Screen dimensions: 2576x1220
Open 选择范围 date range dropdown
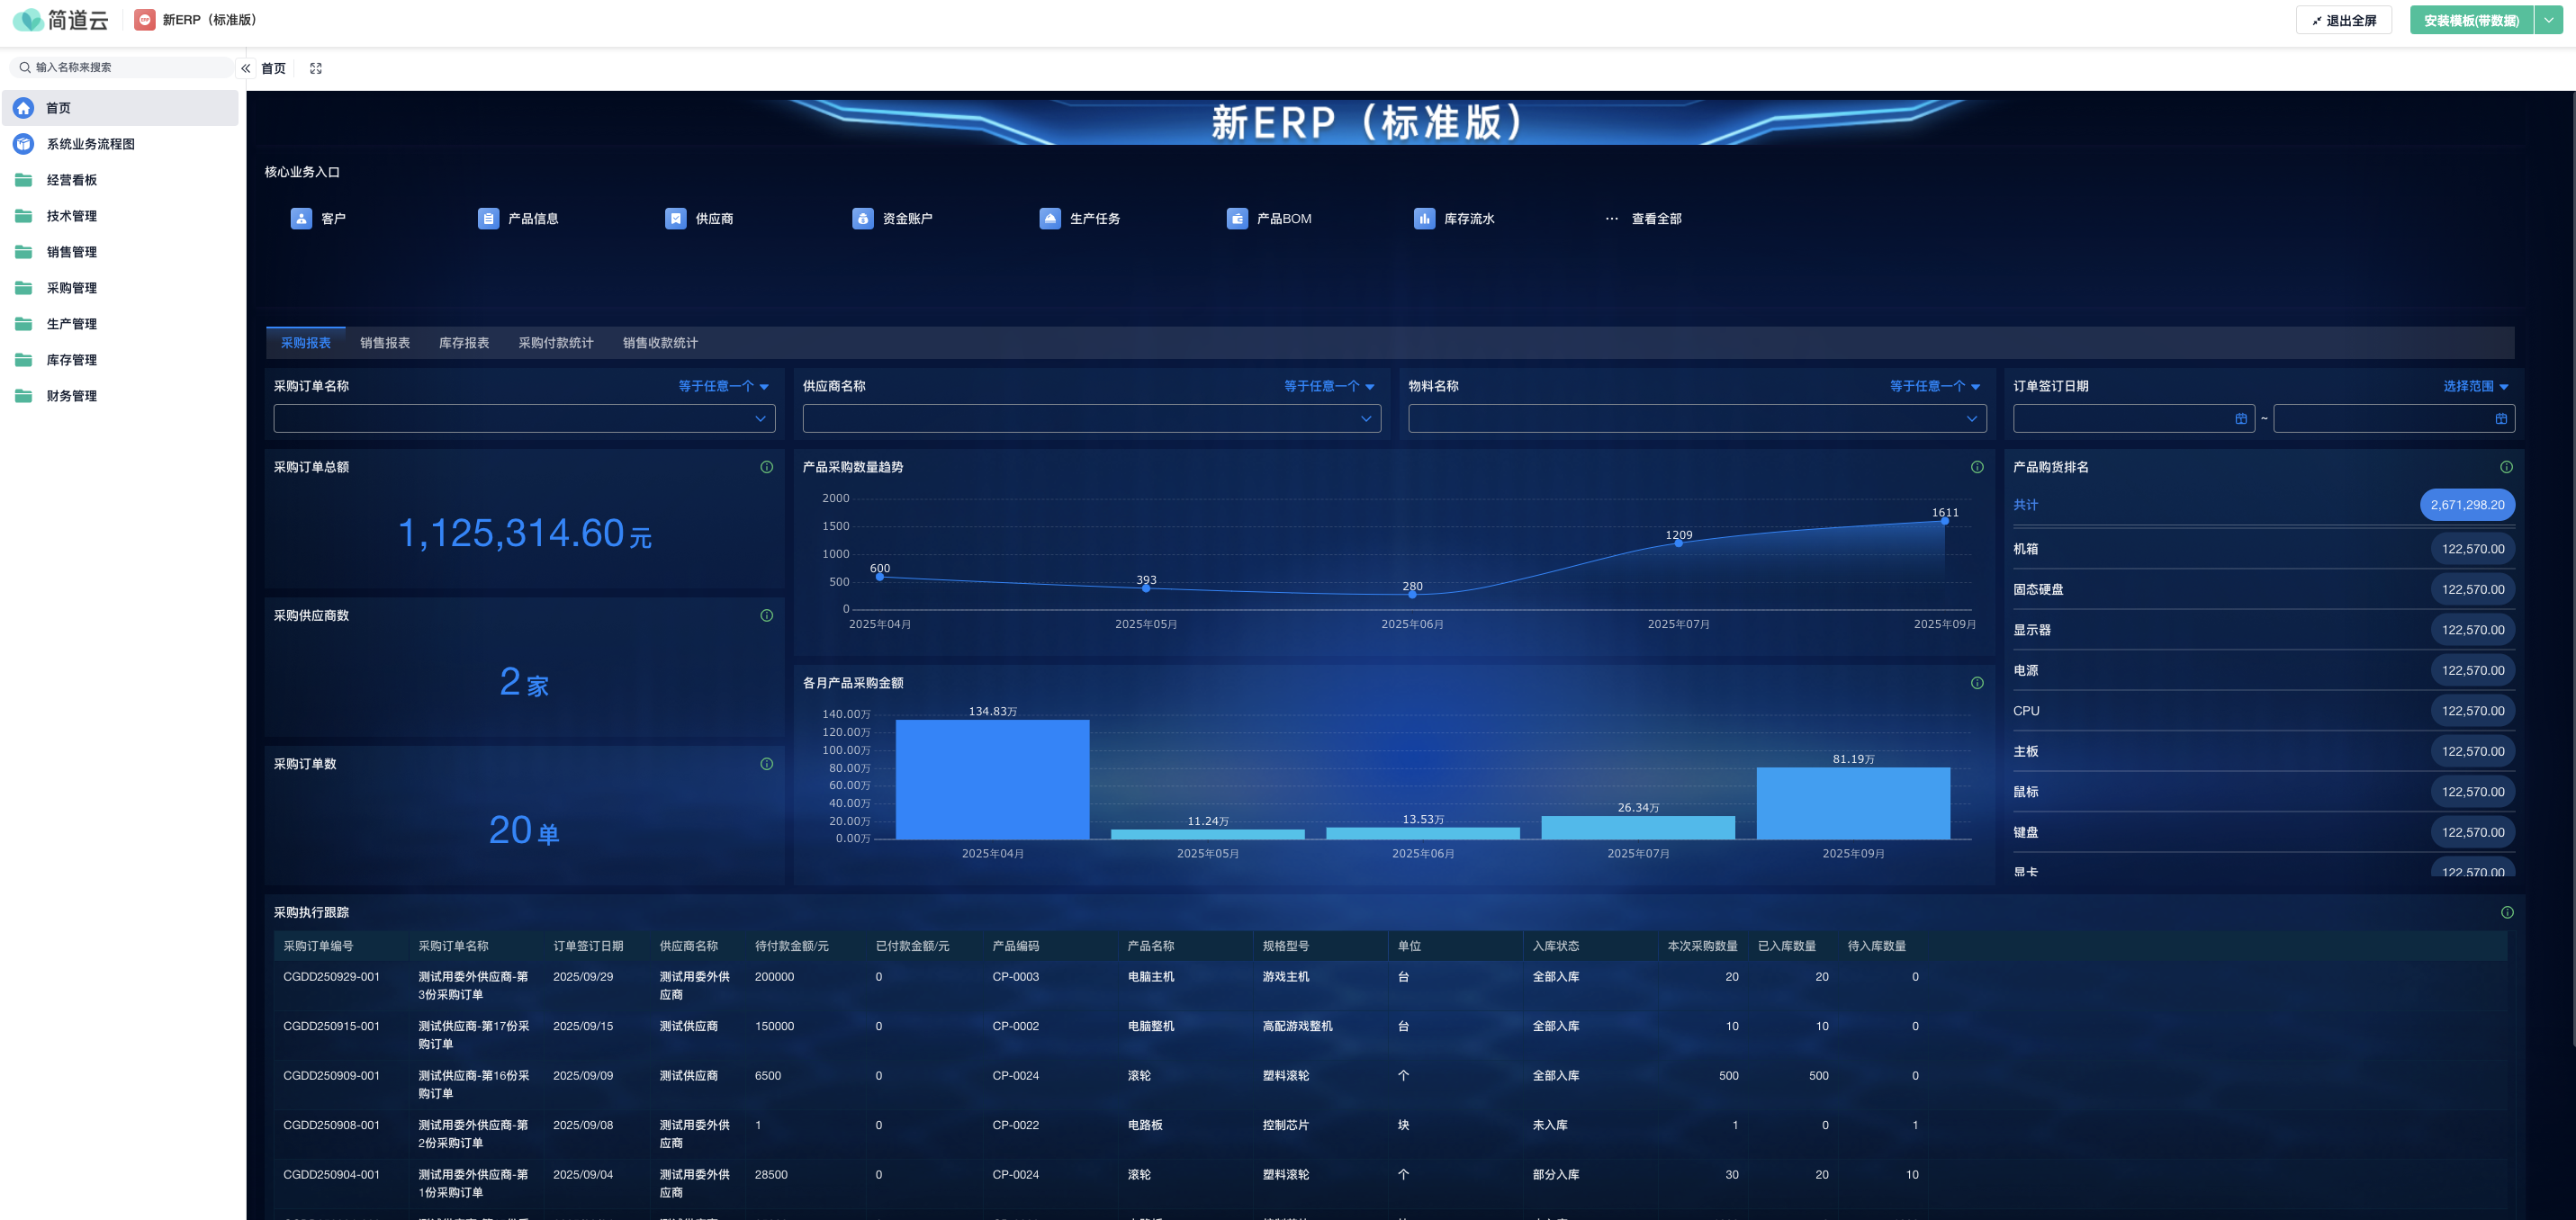click(x=2475, y=386)
